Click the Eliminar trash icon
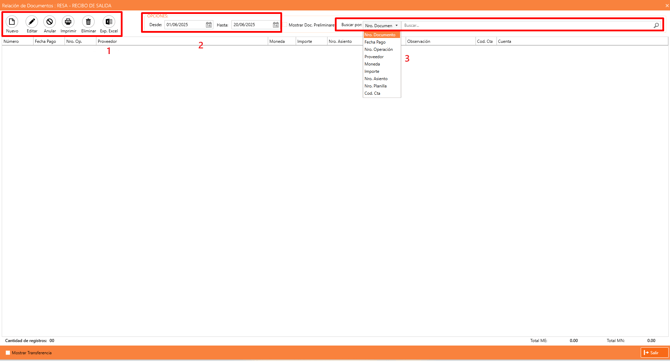 pos(88,22)
